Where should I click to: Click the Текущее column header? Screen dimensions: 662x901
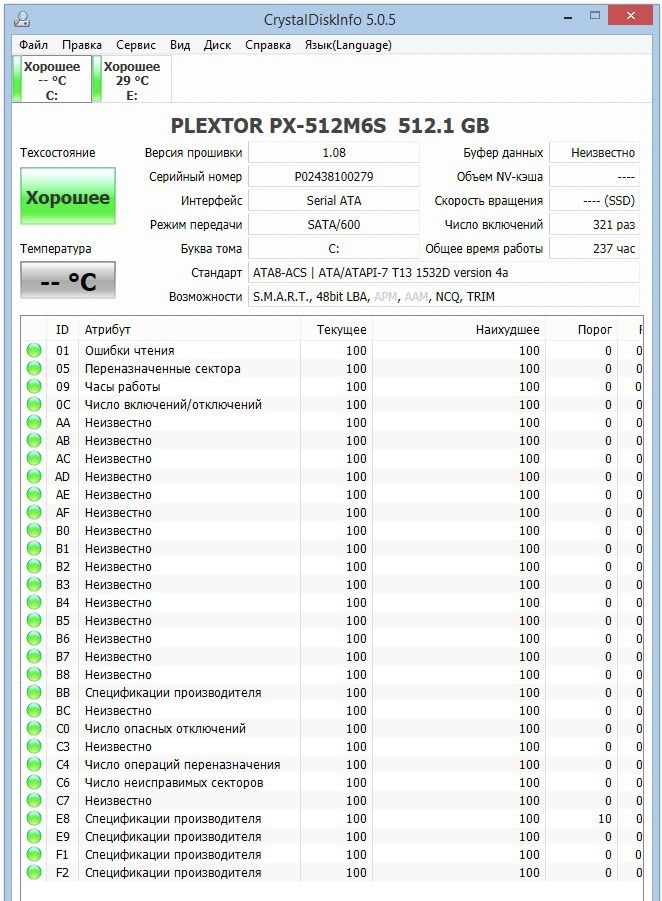pyautogui.click(x=336, y=330)
